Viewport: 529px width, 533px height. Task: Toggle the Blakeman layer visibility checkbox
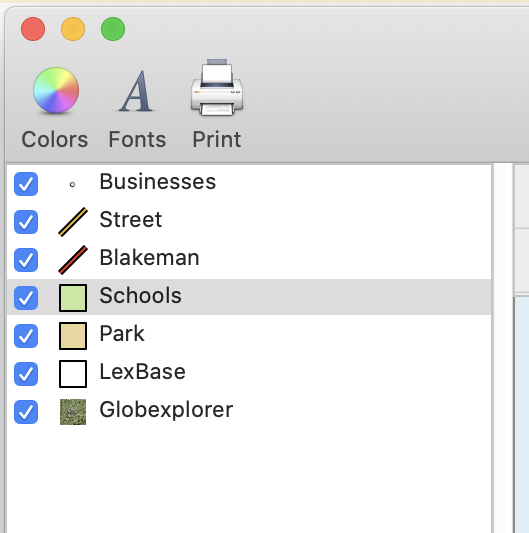point(26,260)
